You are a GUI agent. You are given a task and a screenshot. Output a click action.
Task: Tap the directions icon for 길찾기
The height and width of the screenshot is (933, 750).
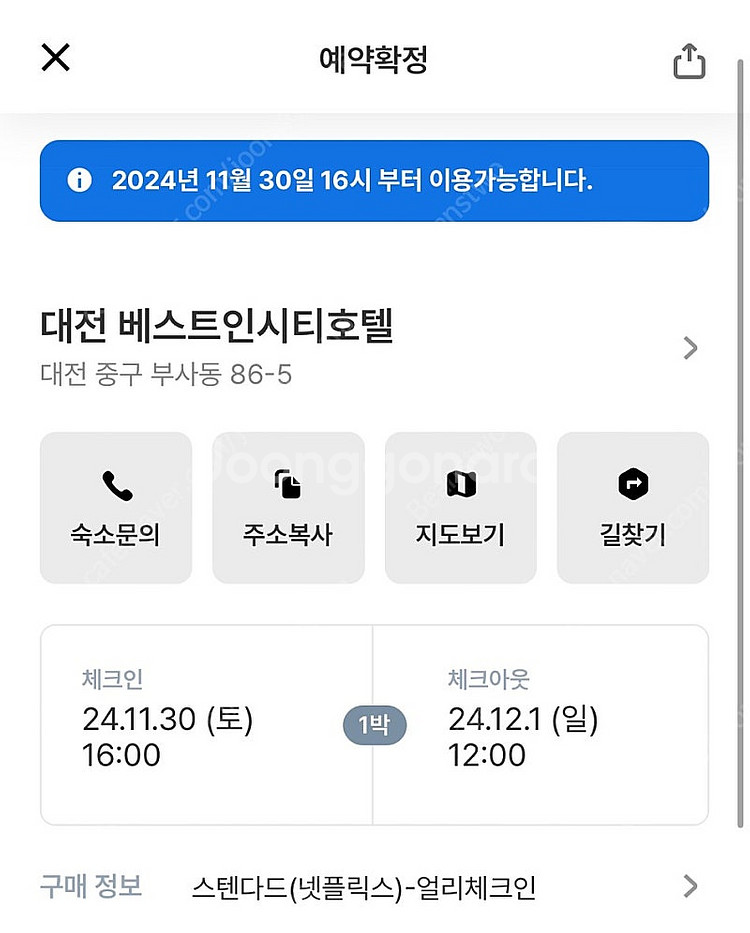(633, 485)
